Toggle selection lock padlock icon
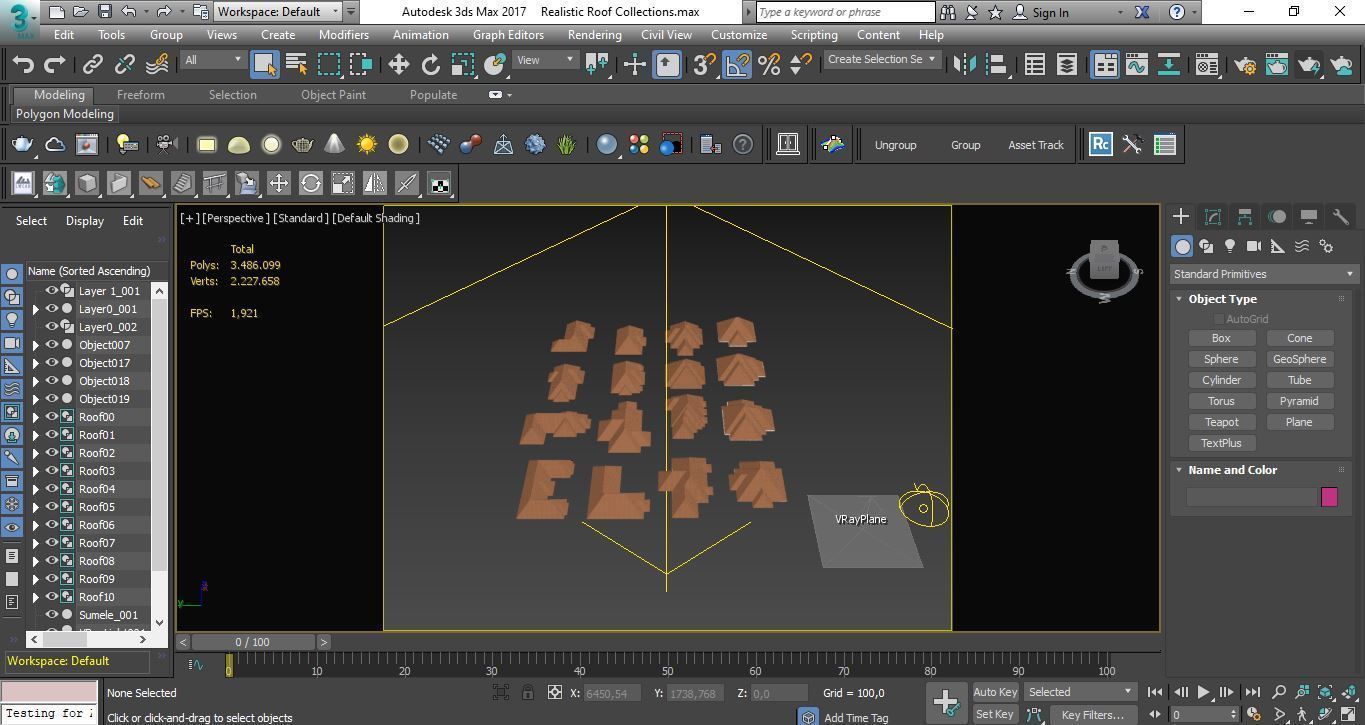Screen dimensions: 1365x725 pos(528,692)
